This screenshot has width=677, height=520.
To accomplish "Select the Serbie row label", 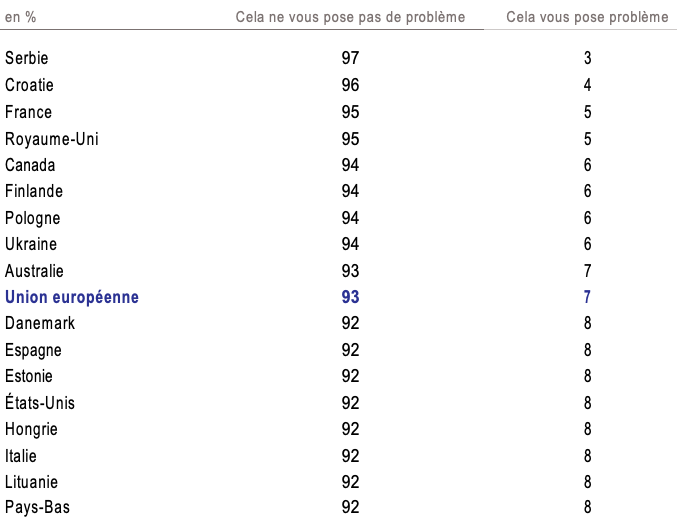I will pyautogui.click(x=27, y=59).
